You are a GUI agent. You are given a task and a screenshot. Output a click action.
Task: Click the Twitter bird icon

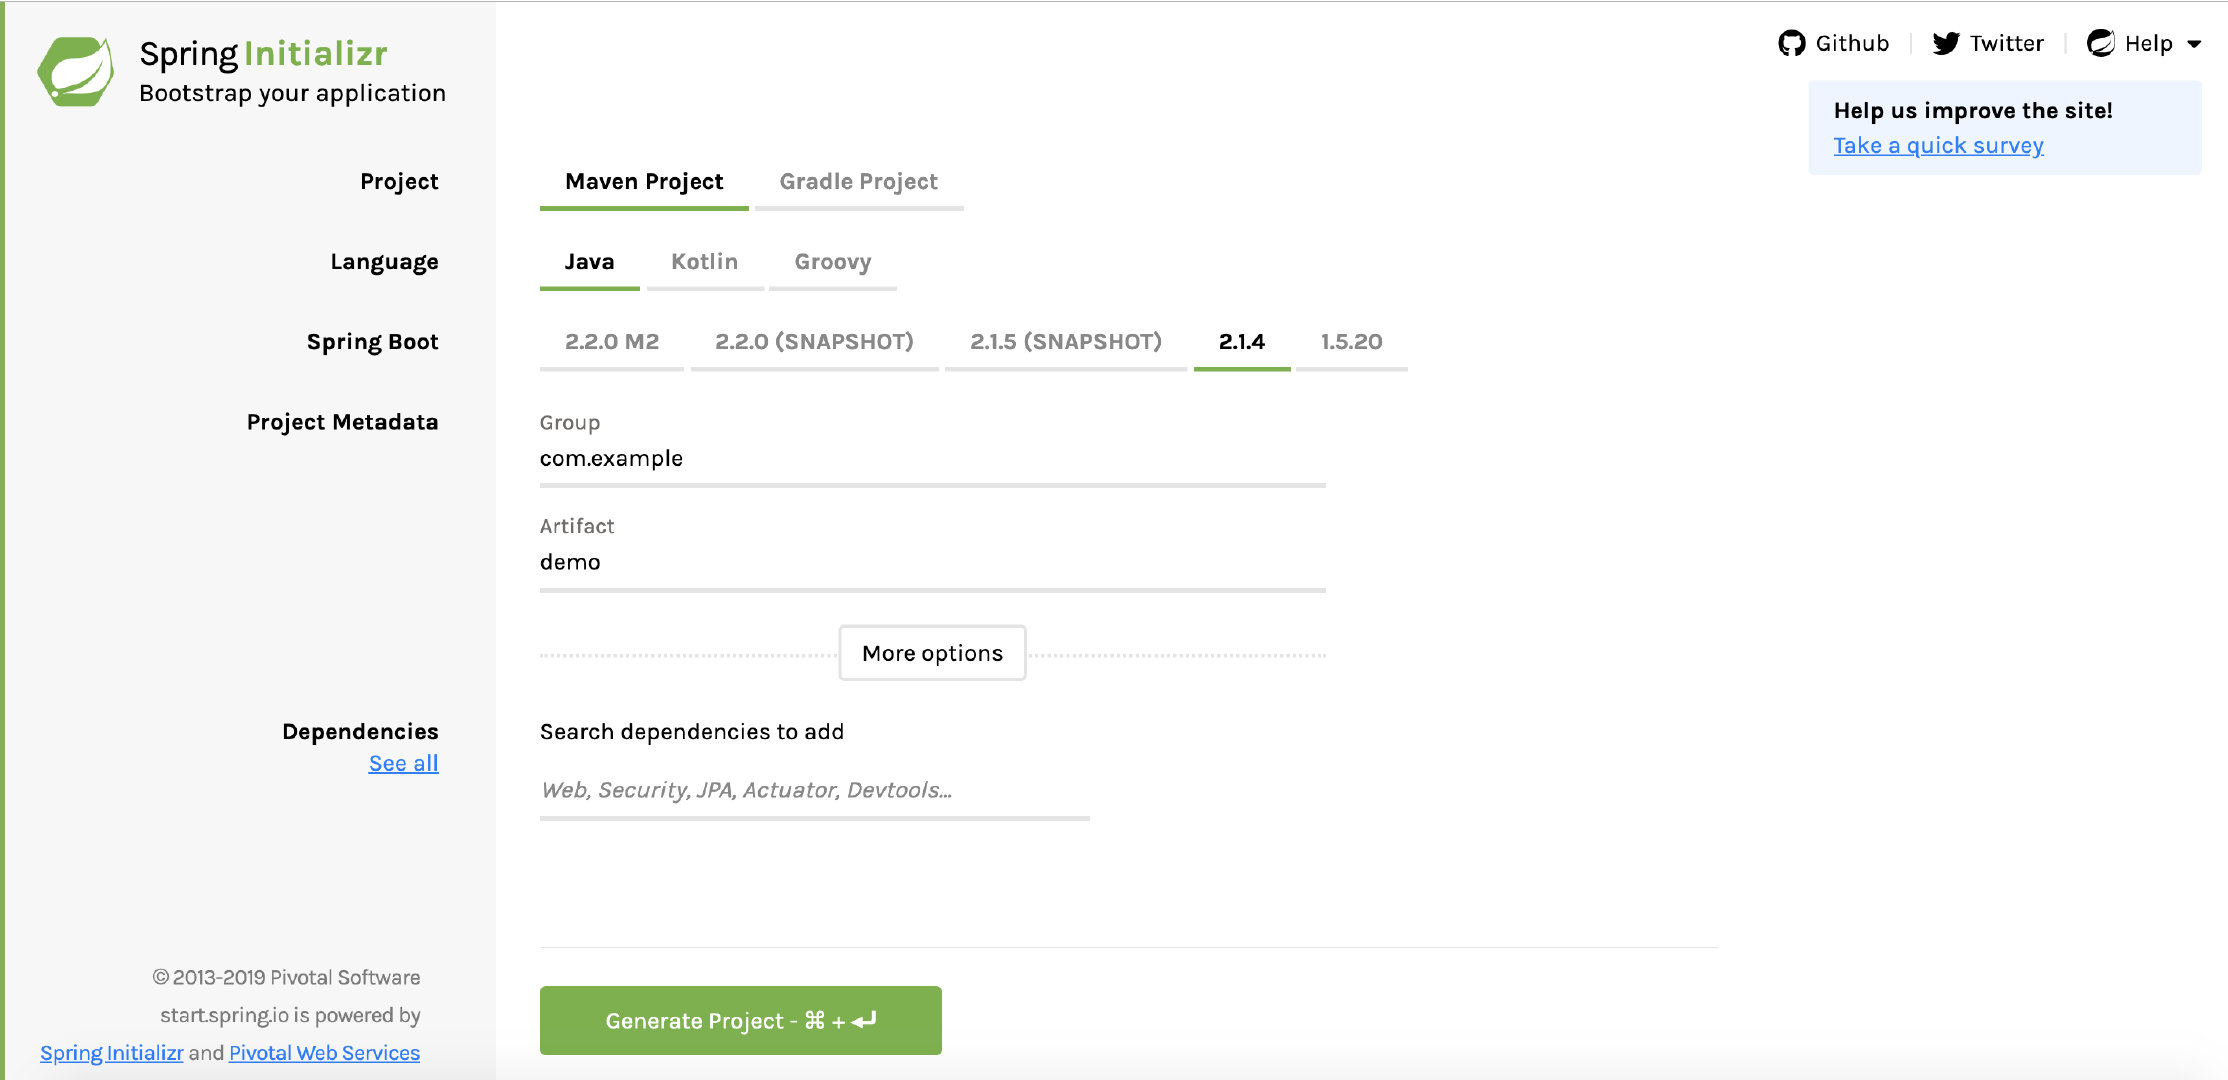(1945, 43)
